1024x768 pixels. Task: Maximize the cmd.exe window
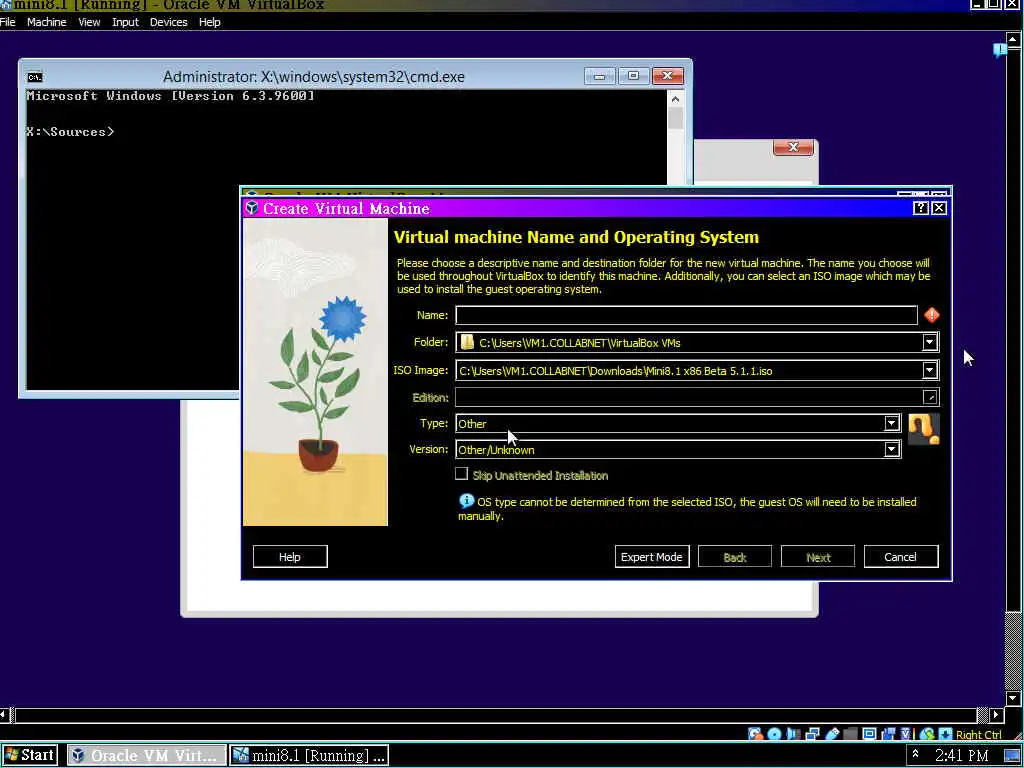(x=633, y=76)
